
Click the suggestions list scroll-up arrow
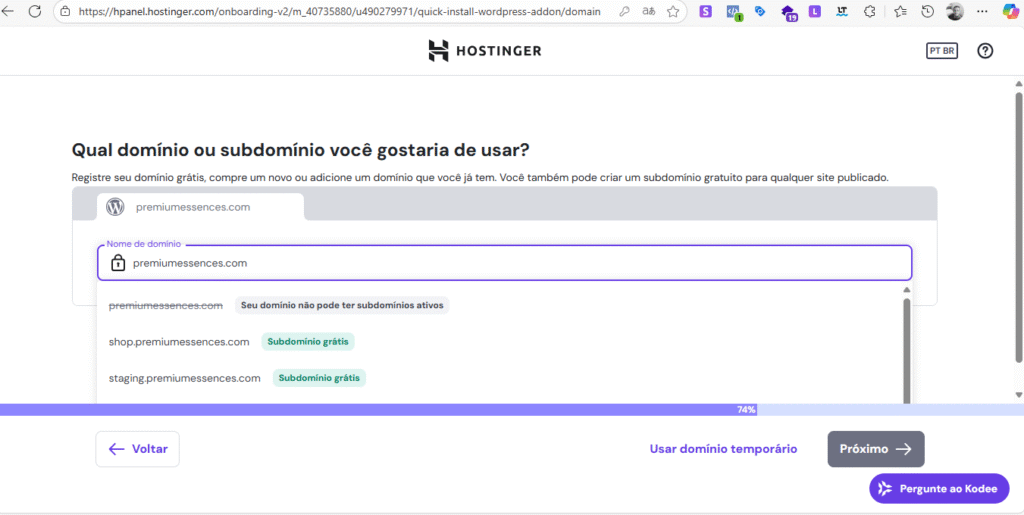(906, 290)
